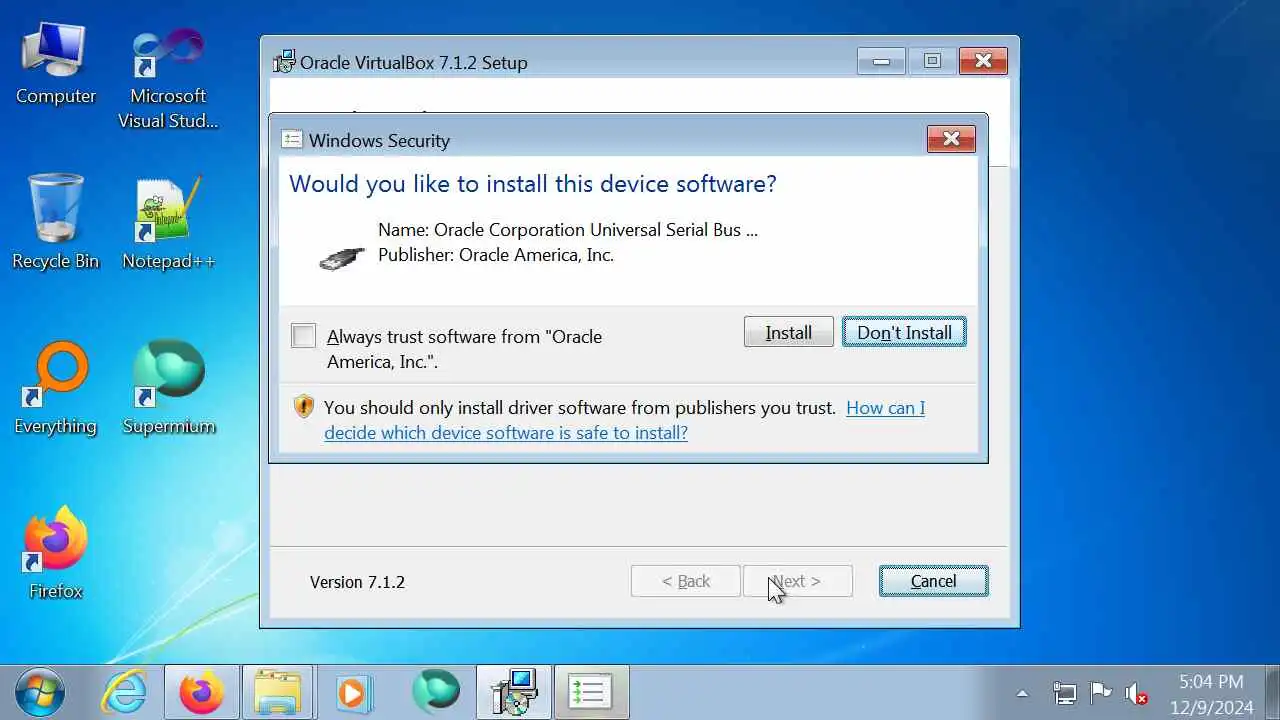Viewport: 1280px width, 720px height.
Task: Check Always trust software from Oracle
Action: click(x=304, y=336)
